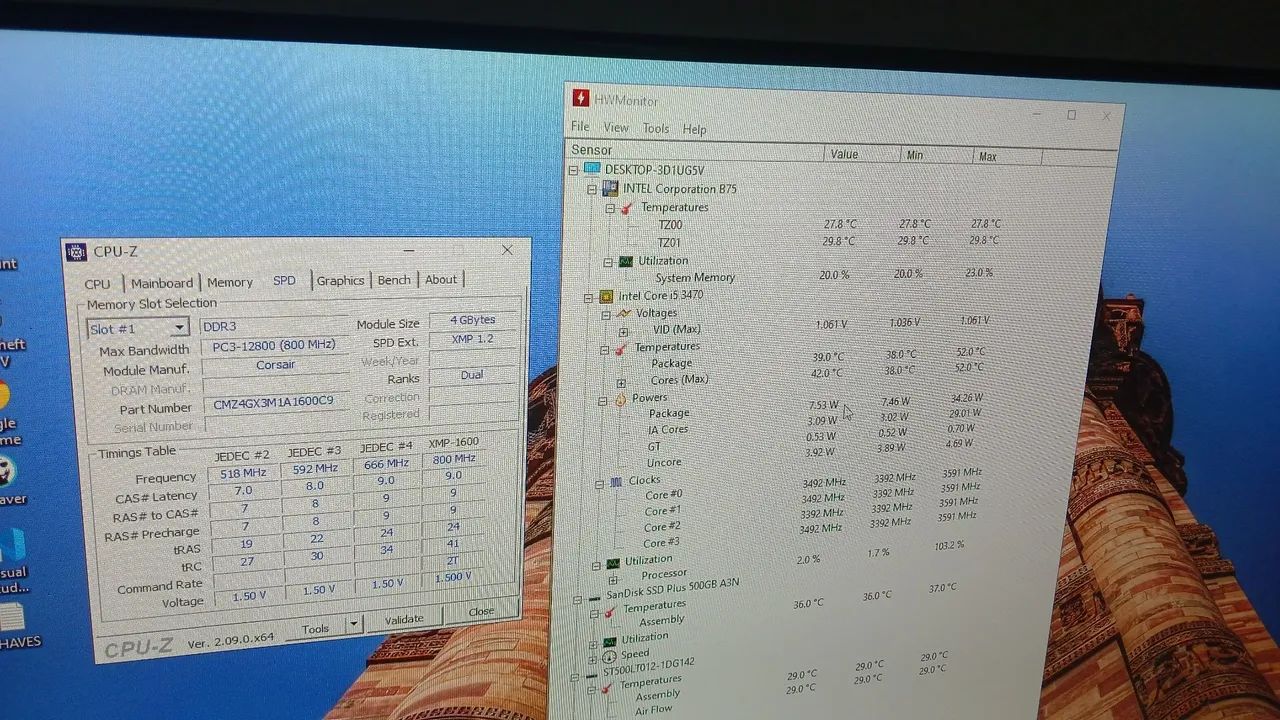Collapse the DESKTOP-3D1UG5V tree node
This screenshot has height=720, width=1280.
[573, 170]
